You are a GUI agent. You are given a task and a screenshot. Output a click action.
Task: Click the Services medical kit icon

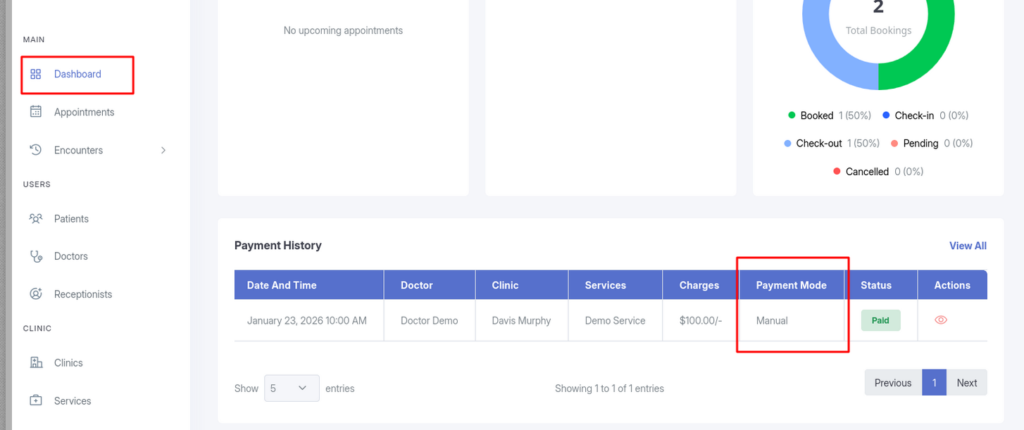(36, 400)
